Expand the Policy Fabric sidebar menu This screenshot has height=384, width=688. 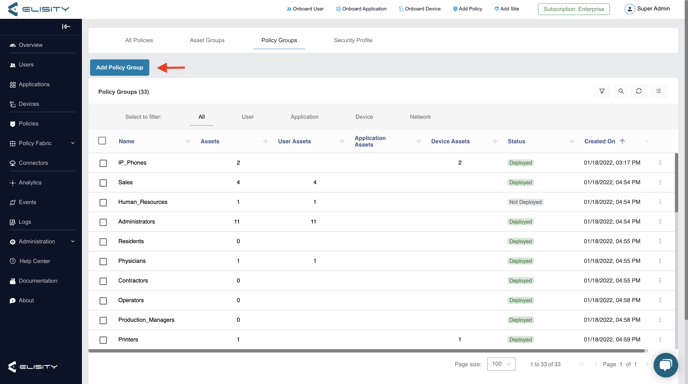[42, 143]
